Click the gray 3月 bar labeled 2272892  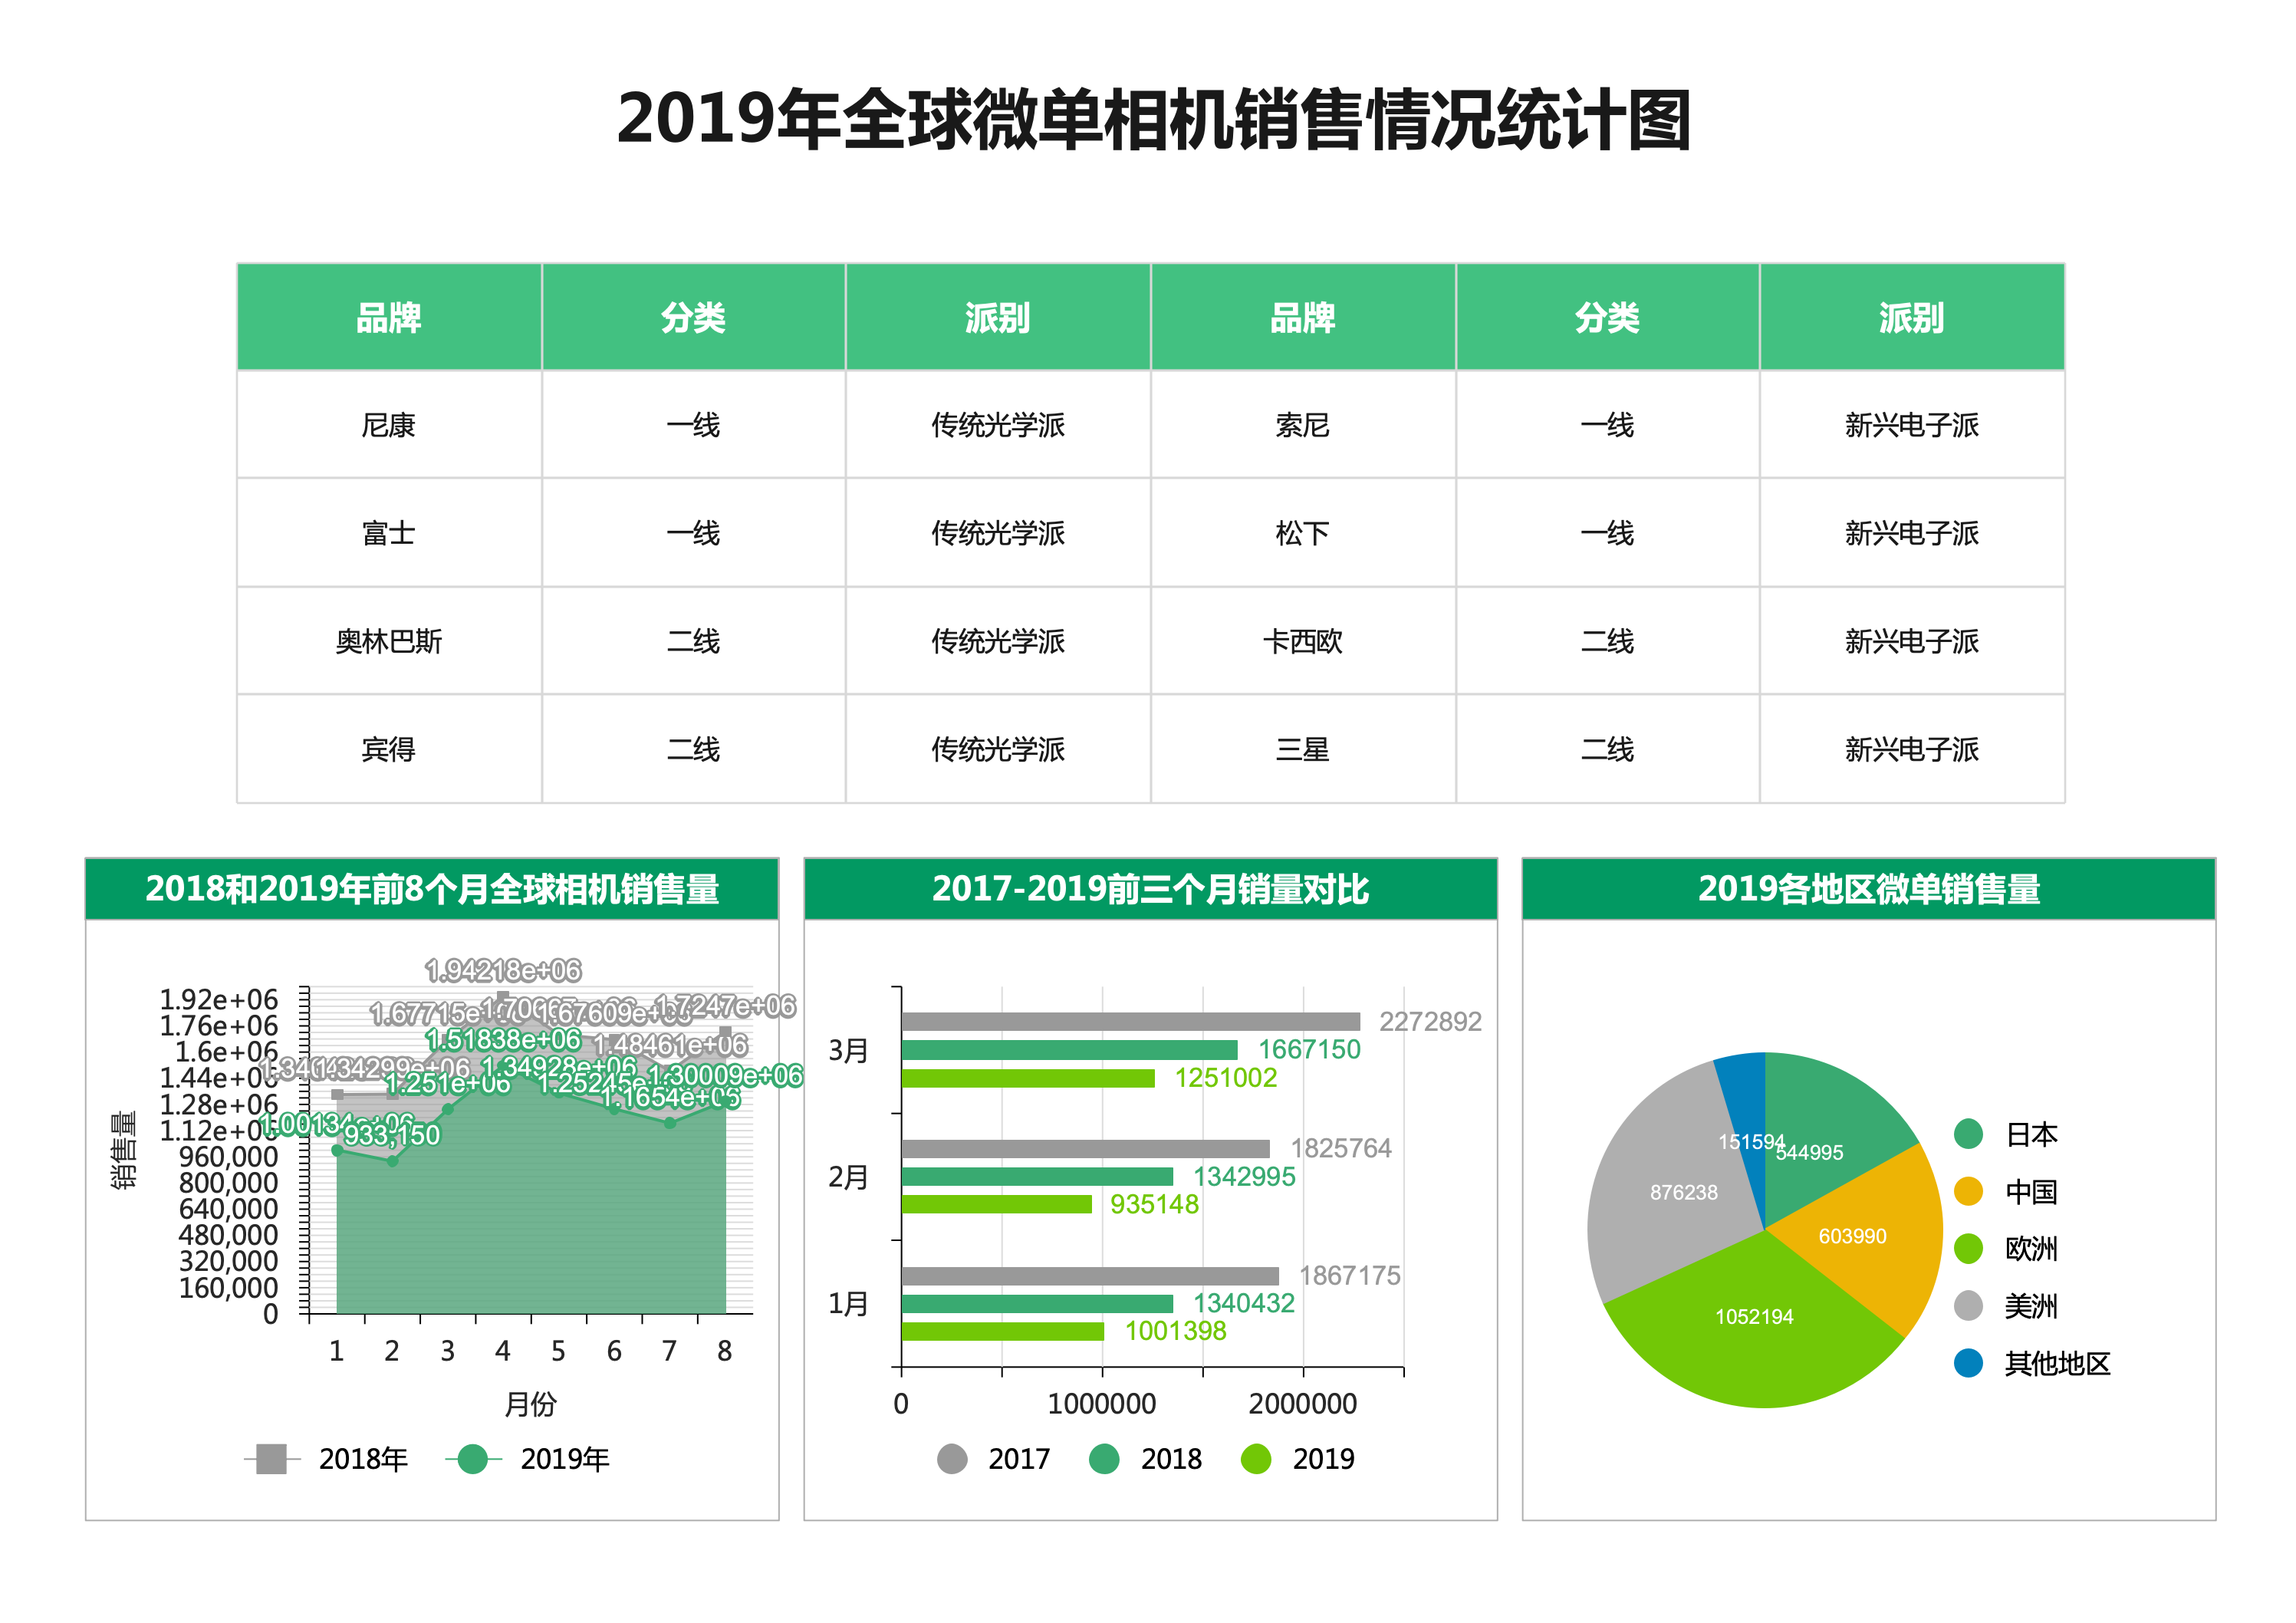tap(1131, 1021)
